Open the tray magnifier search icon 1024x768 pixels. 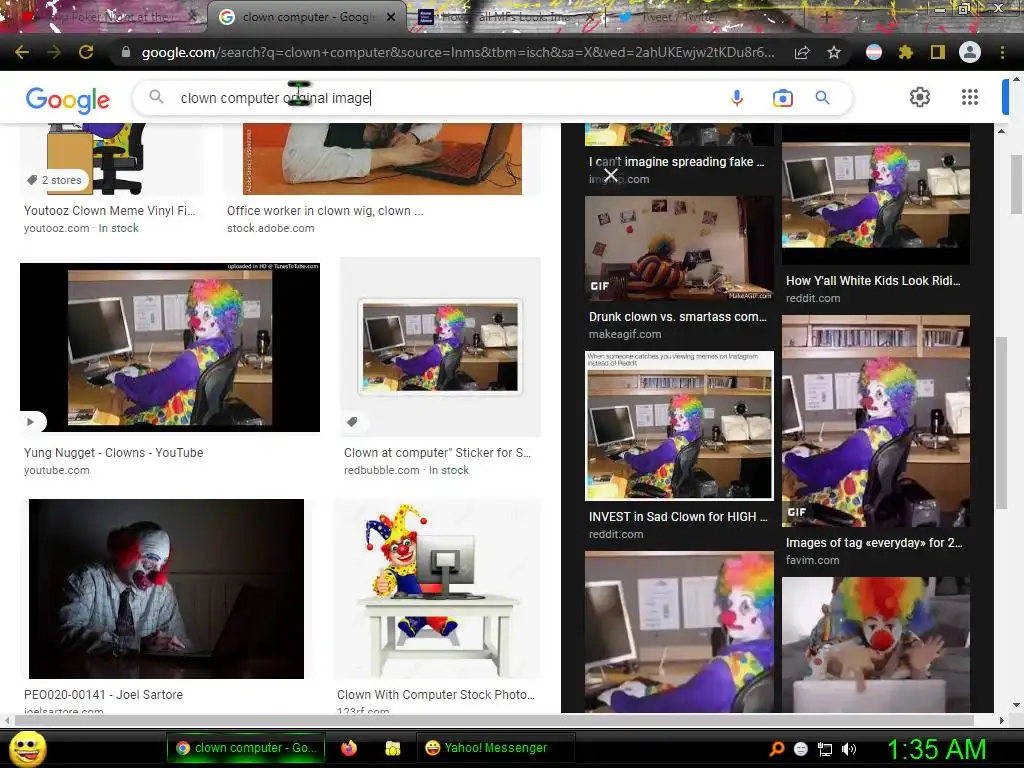pos(776,749)
